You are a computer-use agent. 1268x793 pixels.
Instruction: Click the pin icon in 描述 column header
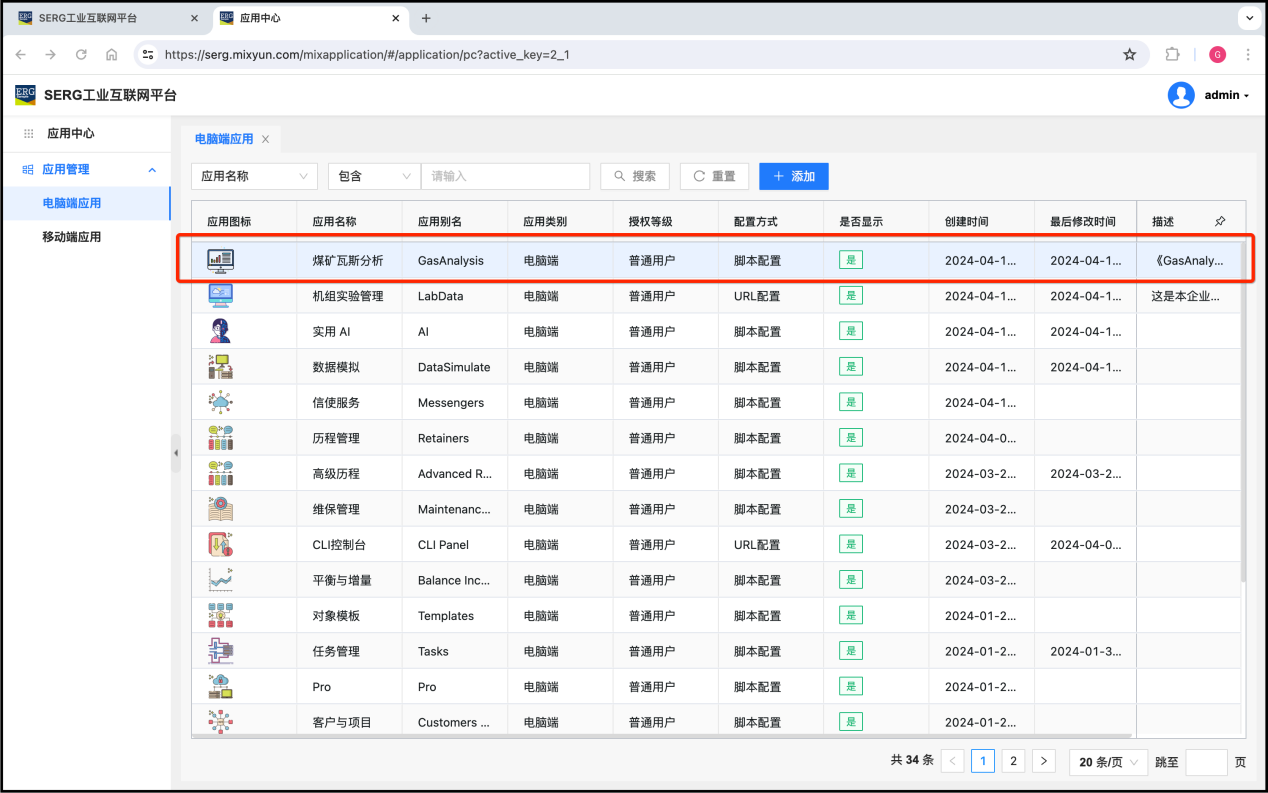(1219, 221)
